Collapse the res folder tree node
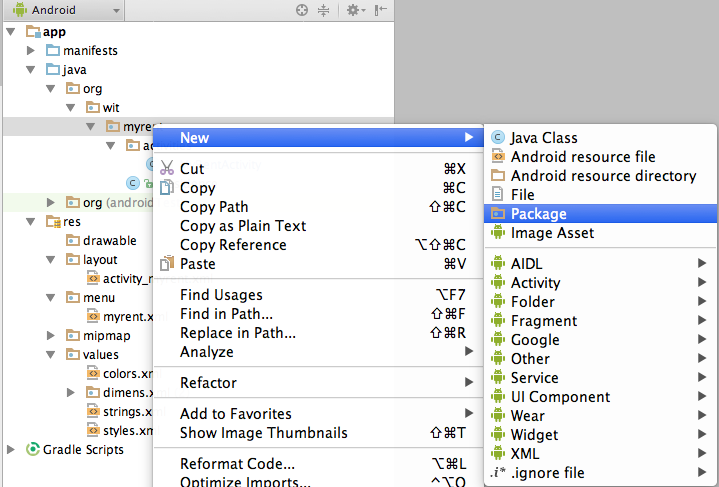719x487 pixels. (x=32, y=222)
